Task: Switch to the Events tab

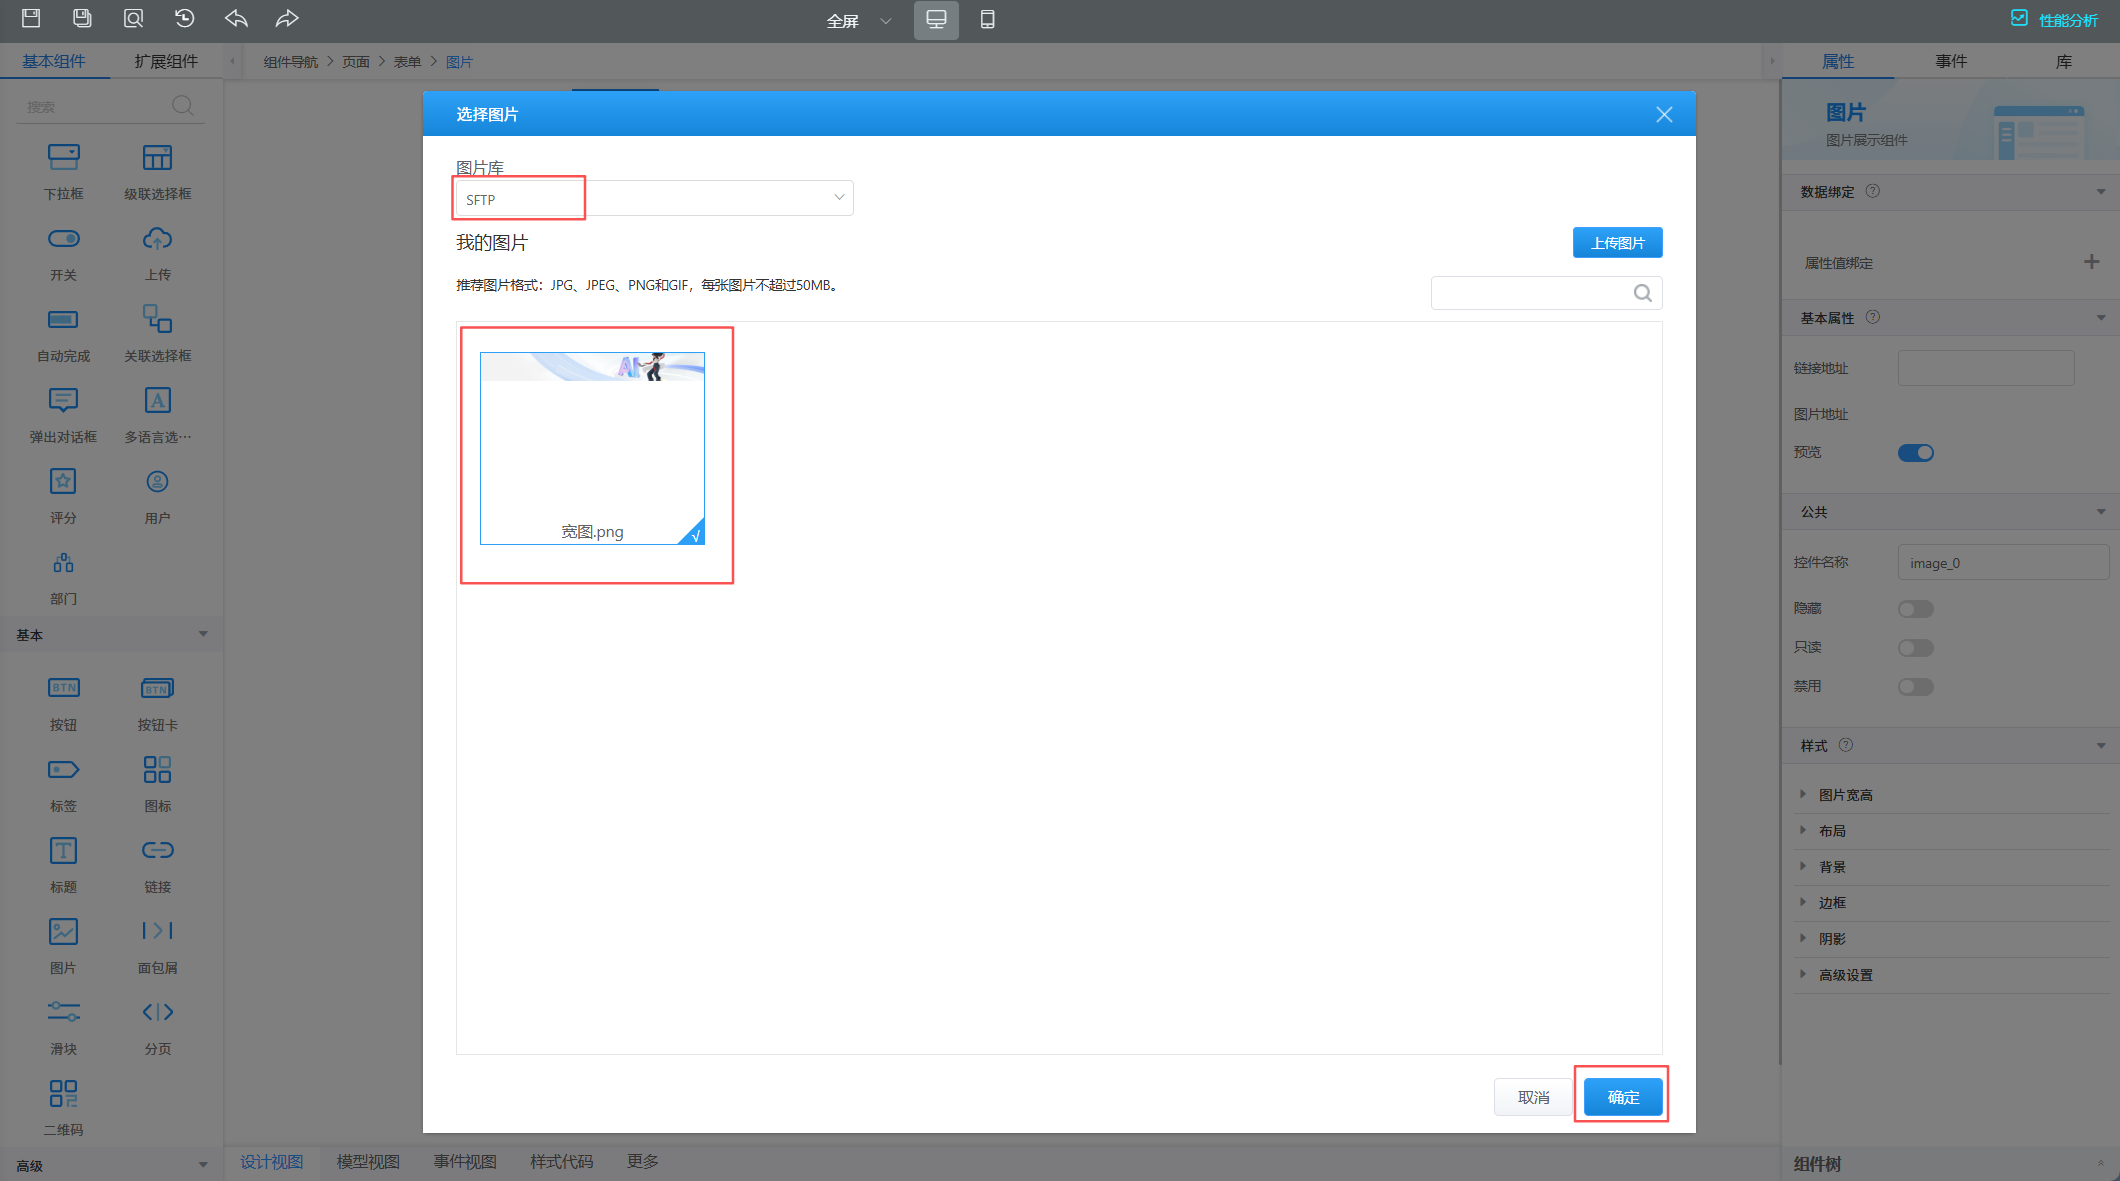Action: click(1950, 61)
